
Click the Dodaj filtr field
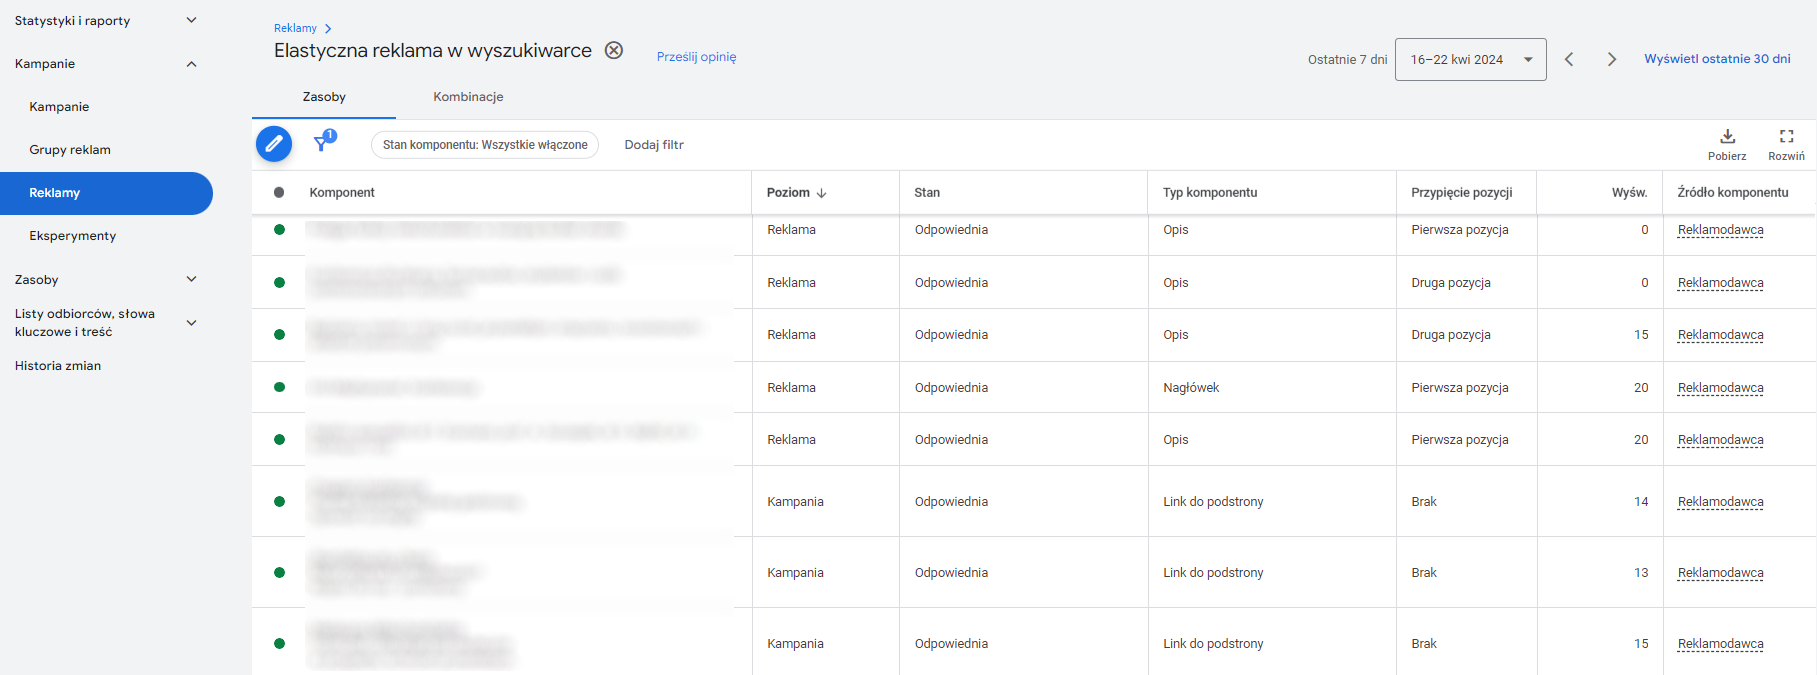(x=654, y=145)
